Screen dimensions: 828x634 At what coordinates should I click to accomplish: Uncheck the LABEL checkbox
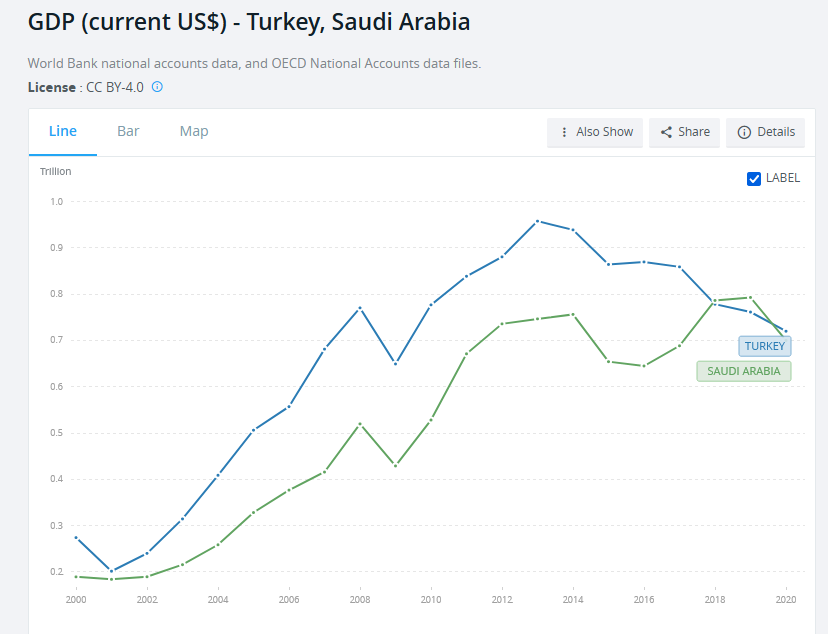[x=754, y=178]
